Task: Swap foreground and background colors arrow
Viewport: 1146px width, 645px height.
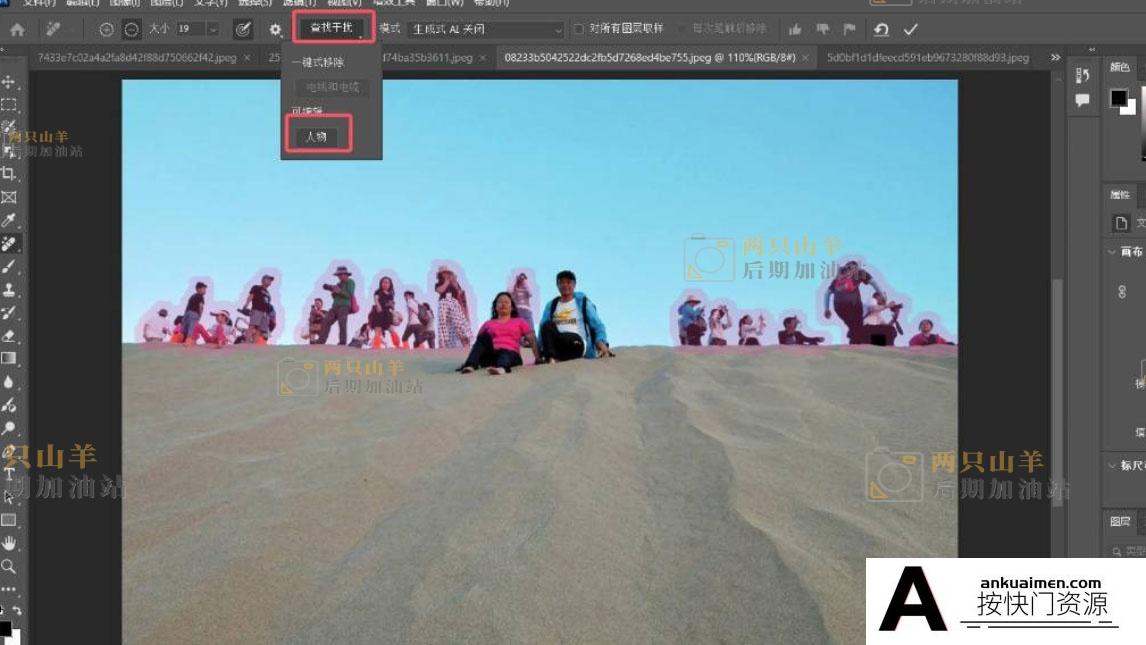Action: (16, 611)
